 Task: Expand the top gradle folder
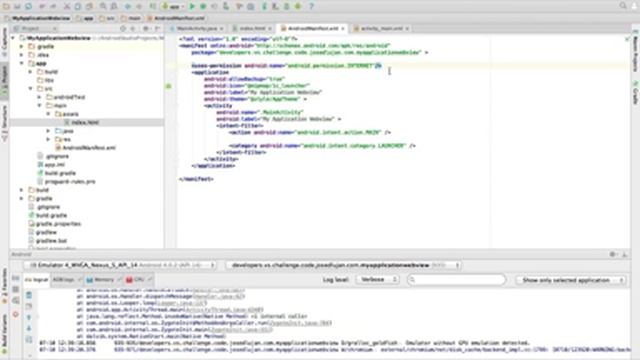click(x=22, y=47)
